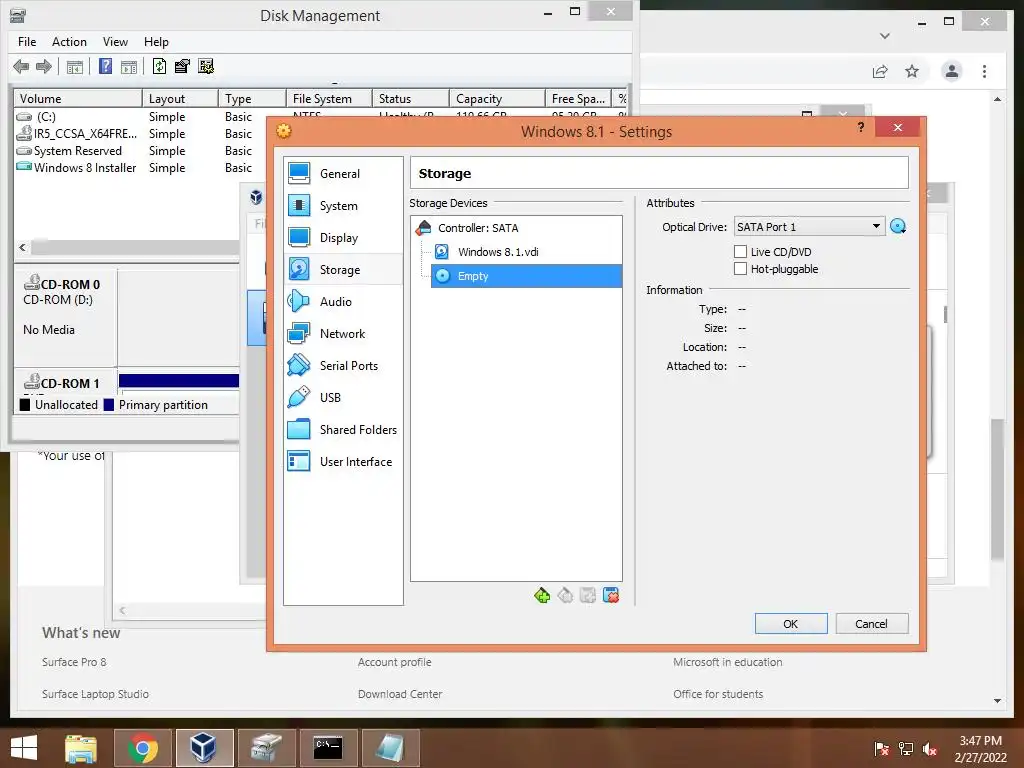Select the Storage settings category
The height and width of the screenshot is (768, 1024).
point(343,270)
